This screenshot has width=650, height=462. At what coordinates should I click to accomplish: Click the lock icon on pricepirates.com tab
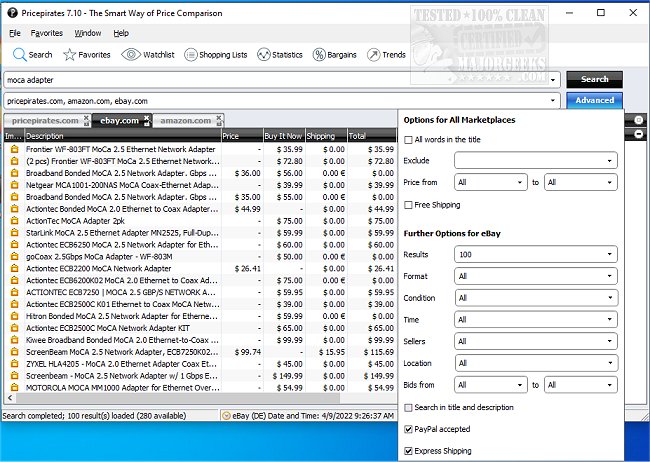coord(86,124)
